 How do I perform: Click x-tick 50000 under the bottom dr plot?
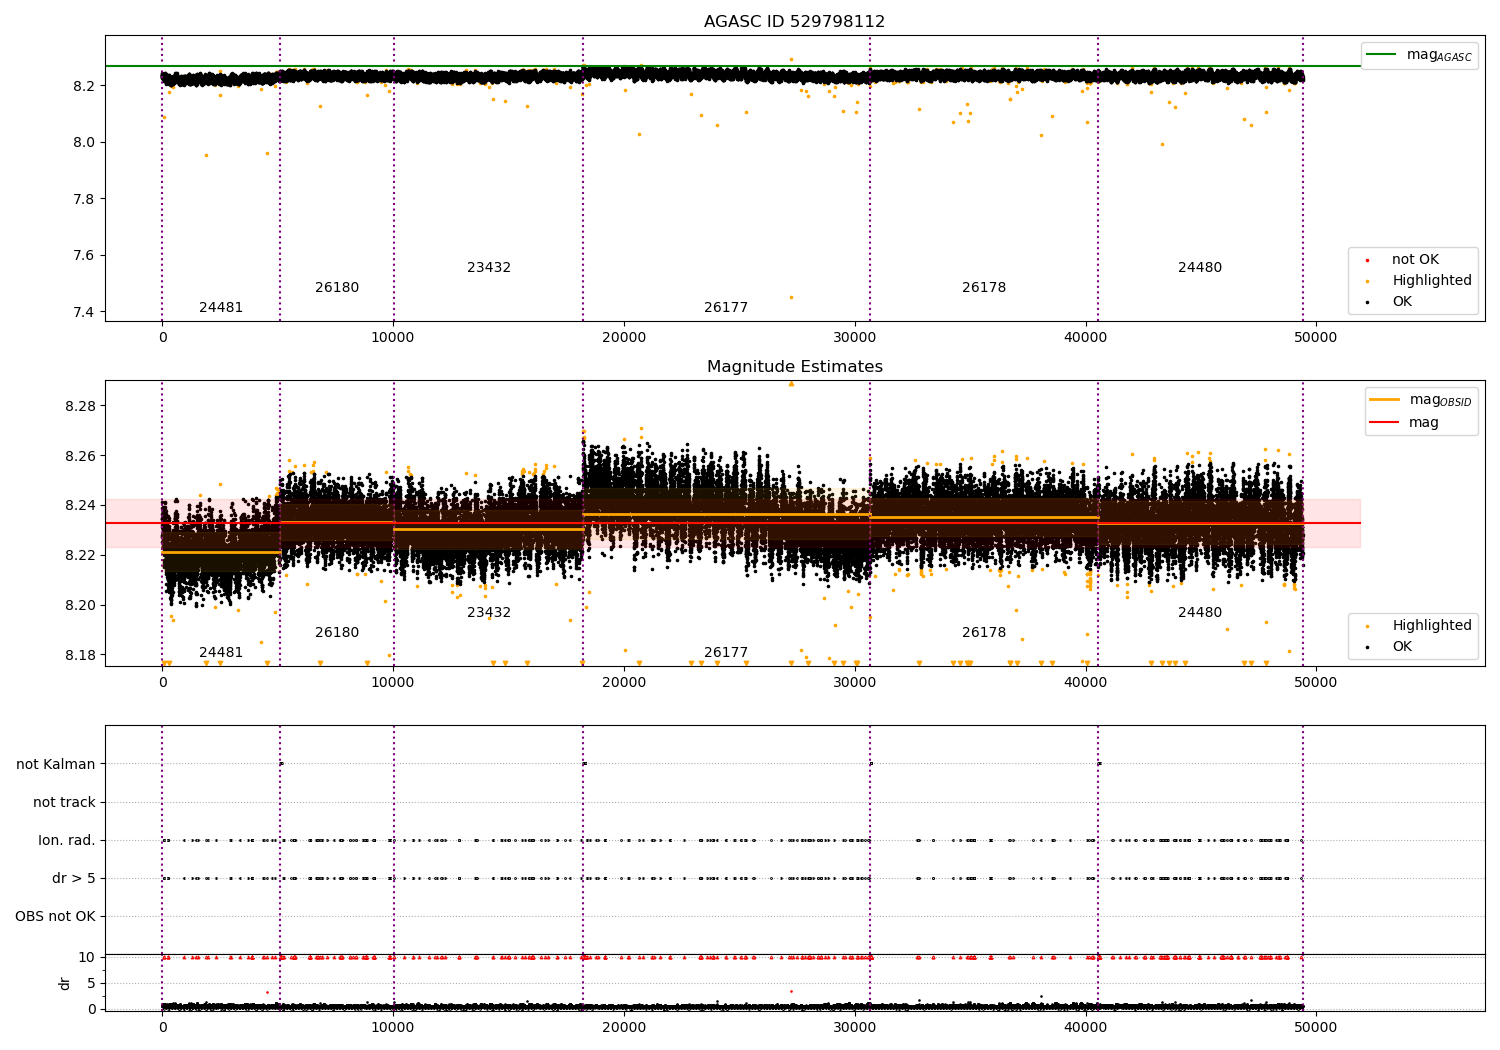[1316, 1028]
